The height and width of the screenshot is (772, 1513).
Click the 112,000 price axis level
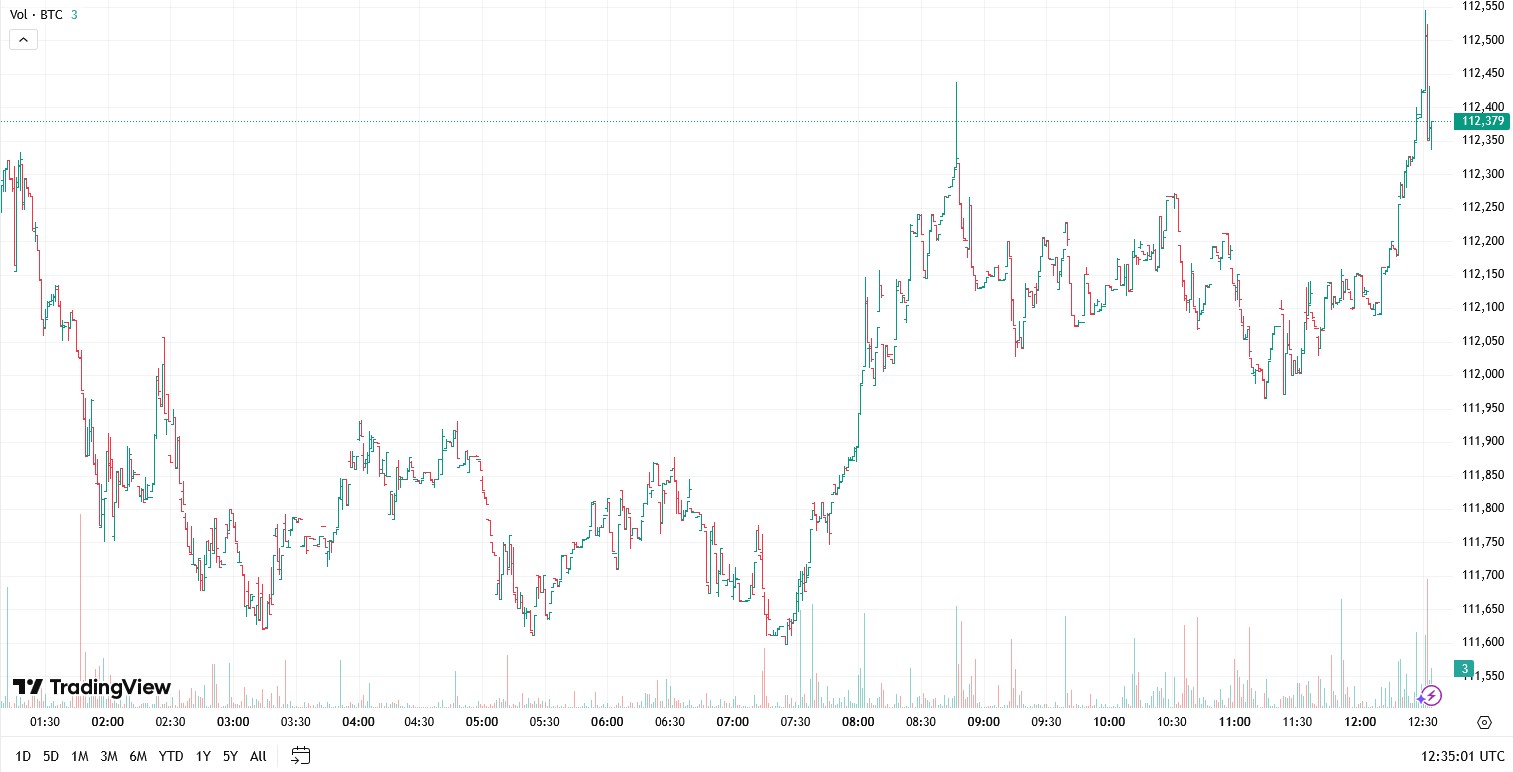tap(1483, 374)
